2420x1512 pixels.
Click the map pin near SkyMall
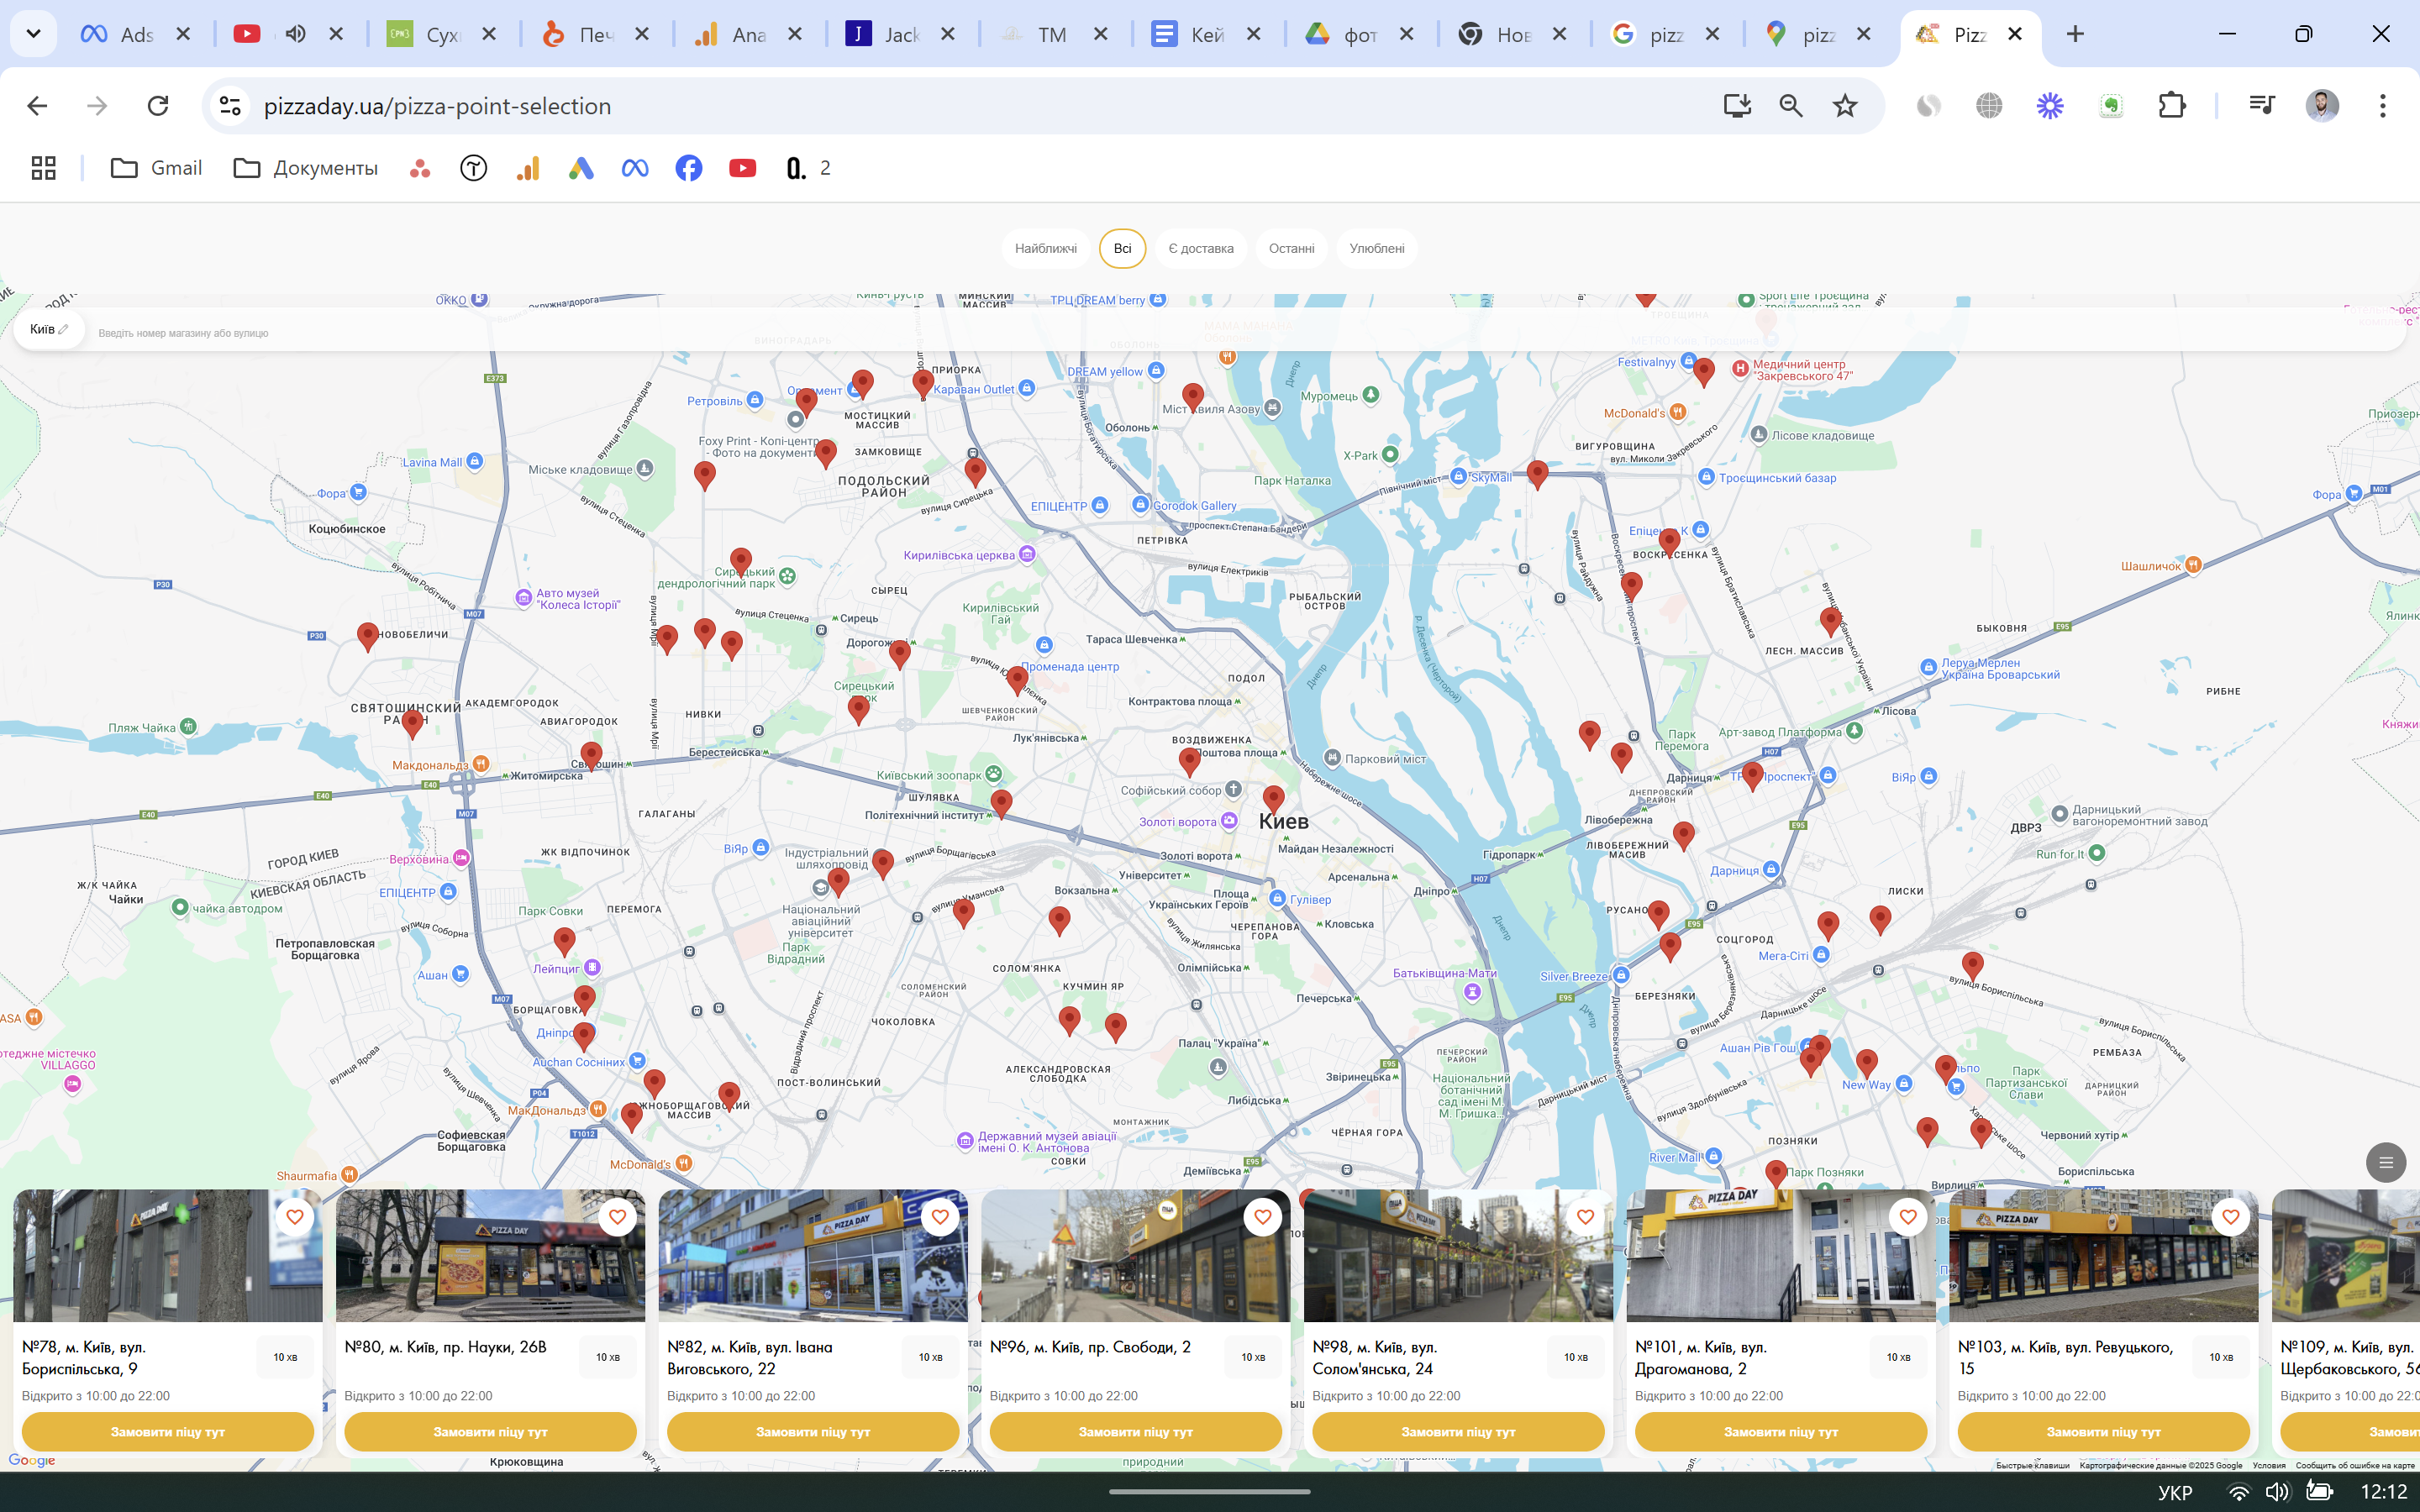[x=1537, y=474]
